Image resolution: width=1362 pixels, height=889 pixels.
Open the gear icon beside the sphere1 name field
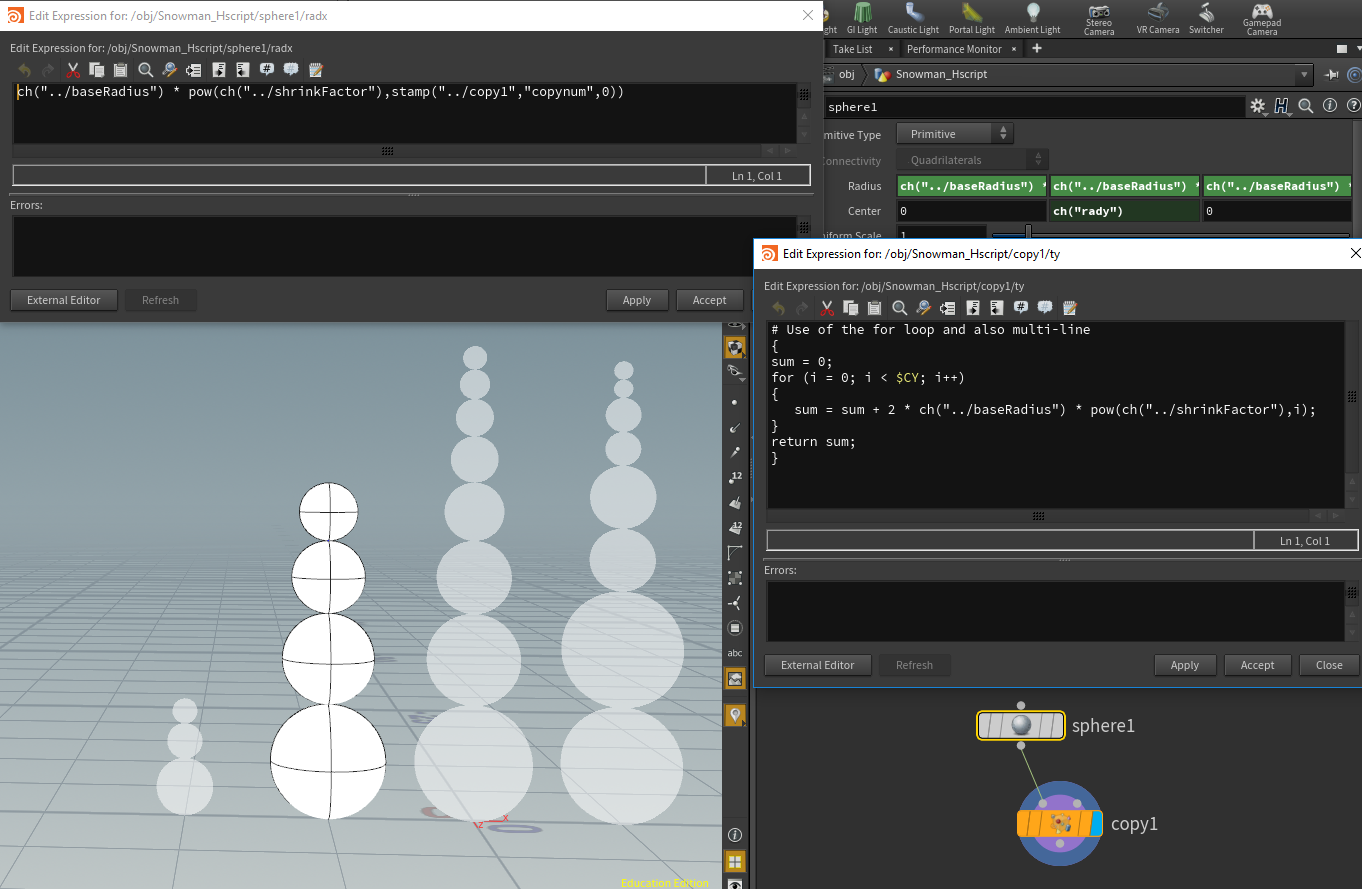[x=1258, y=105]
